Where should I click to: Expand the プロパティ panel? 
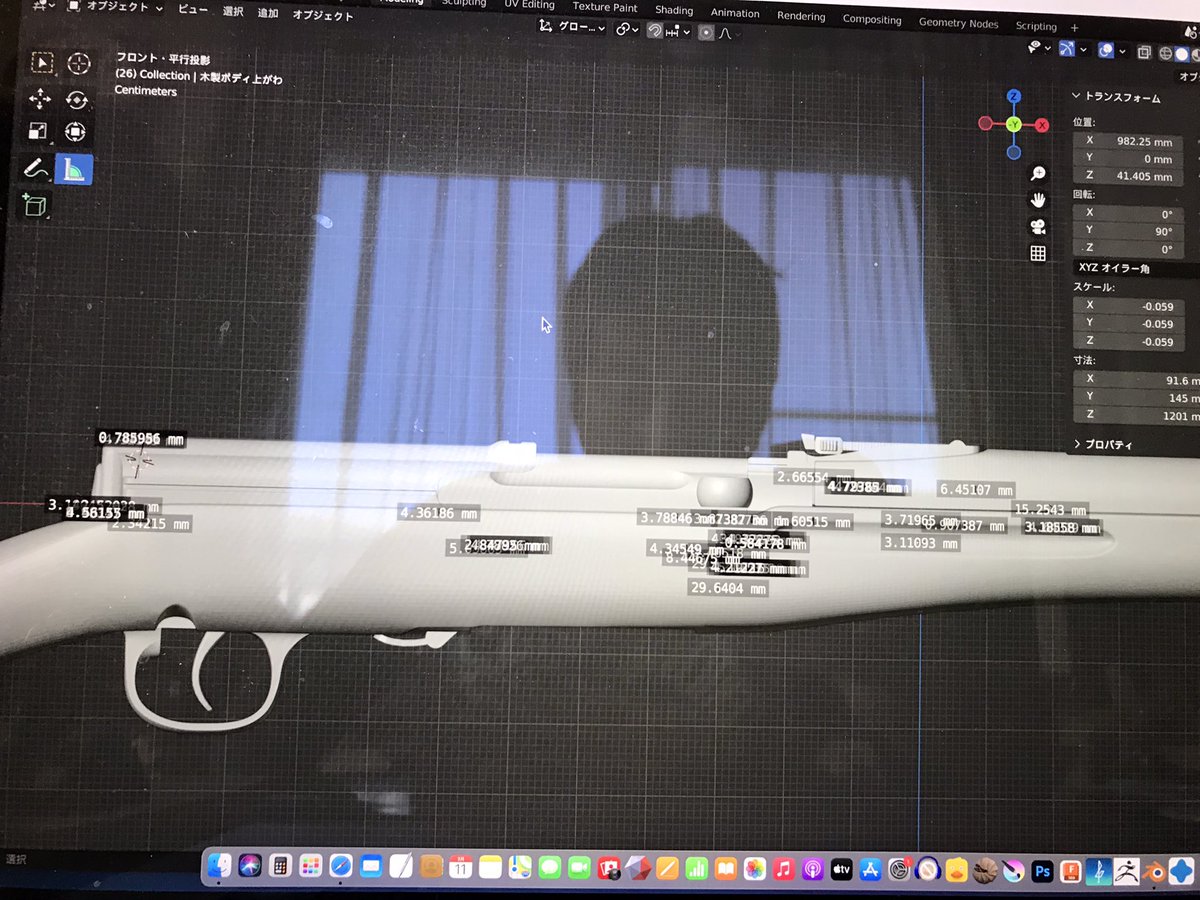1104,444
